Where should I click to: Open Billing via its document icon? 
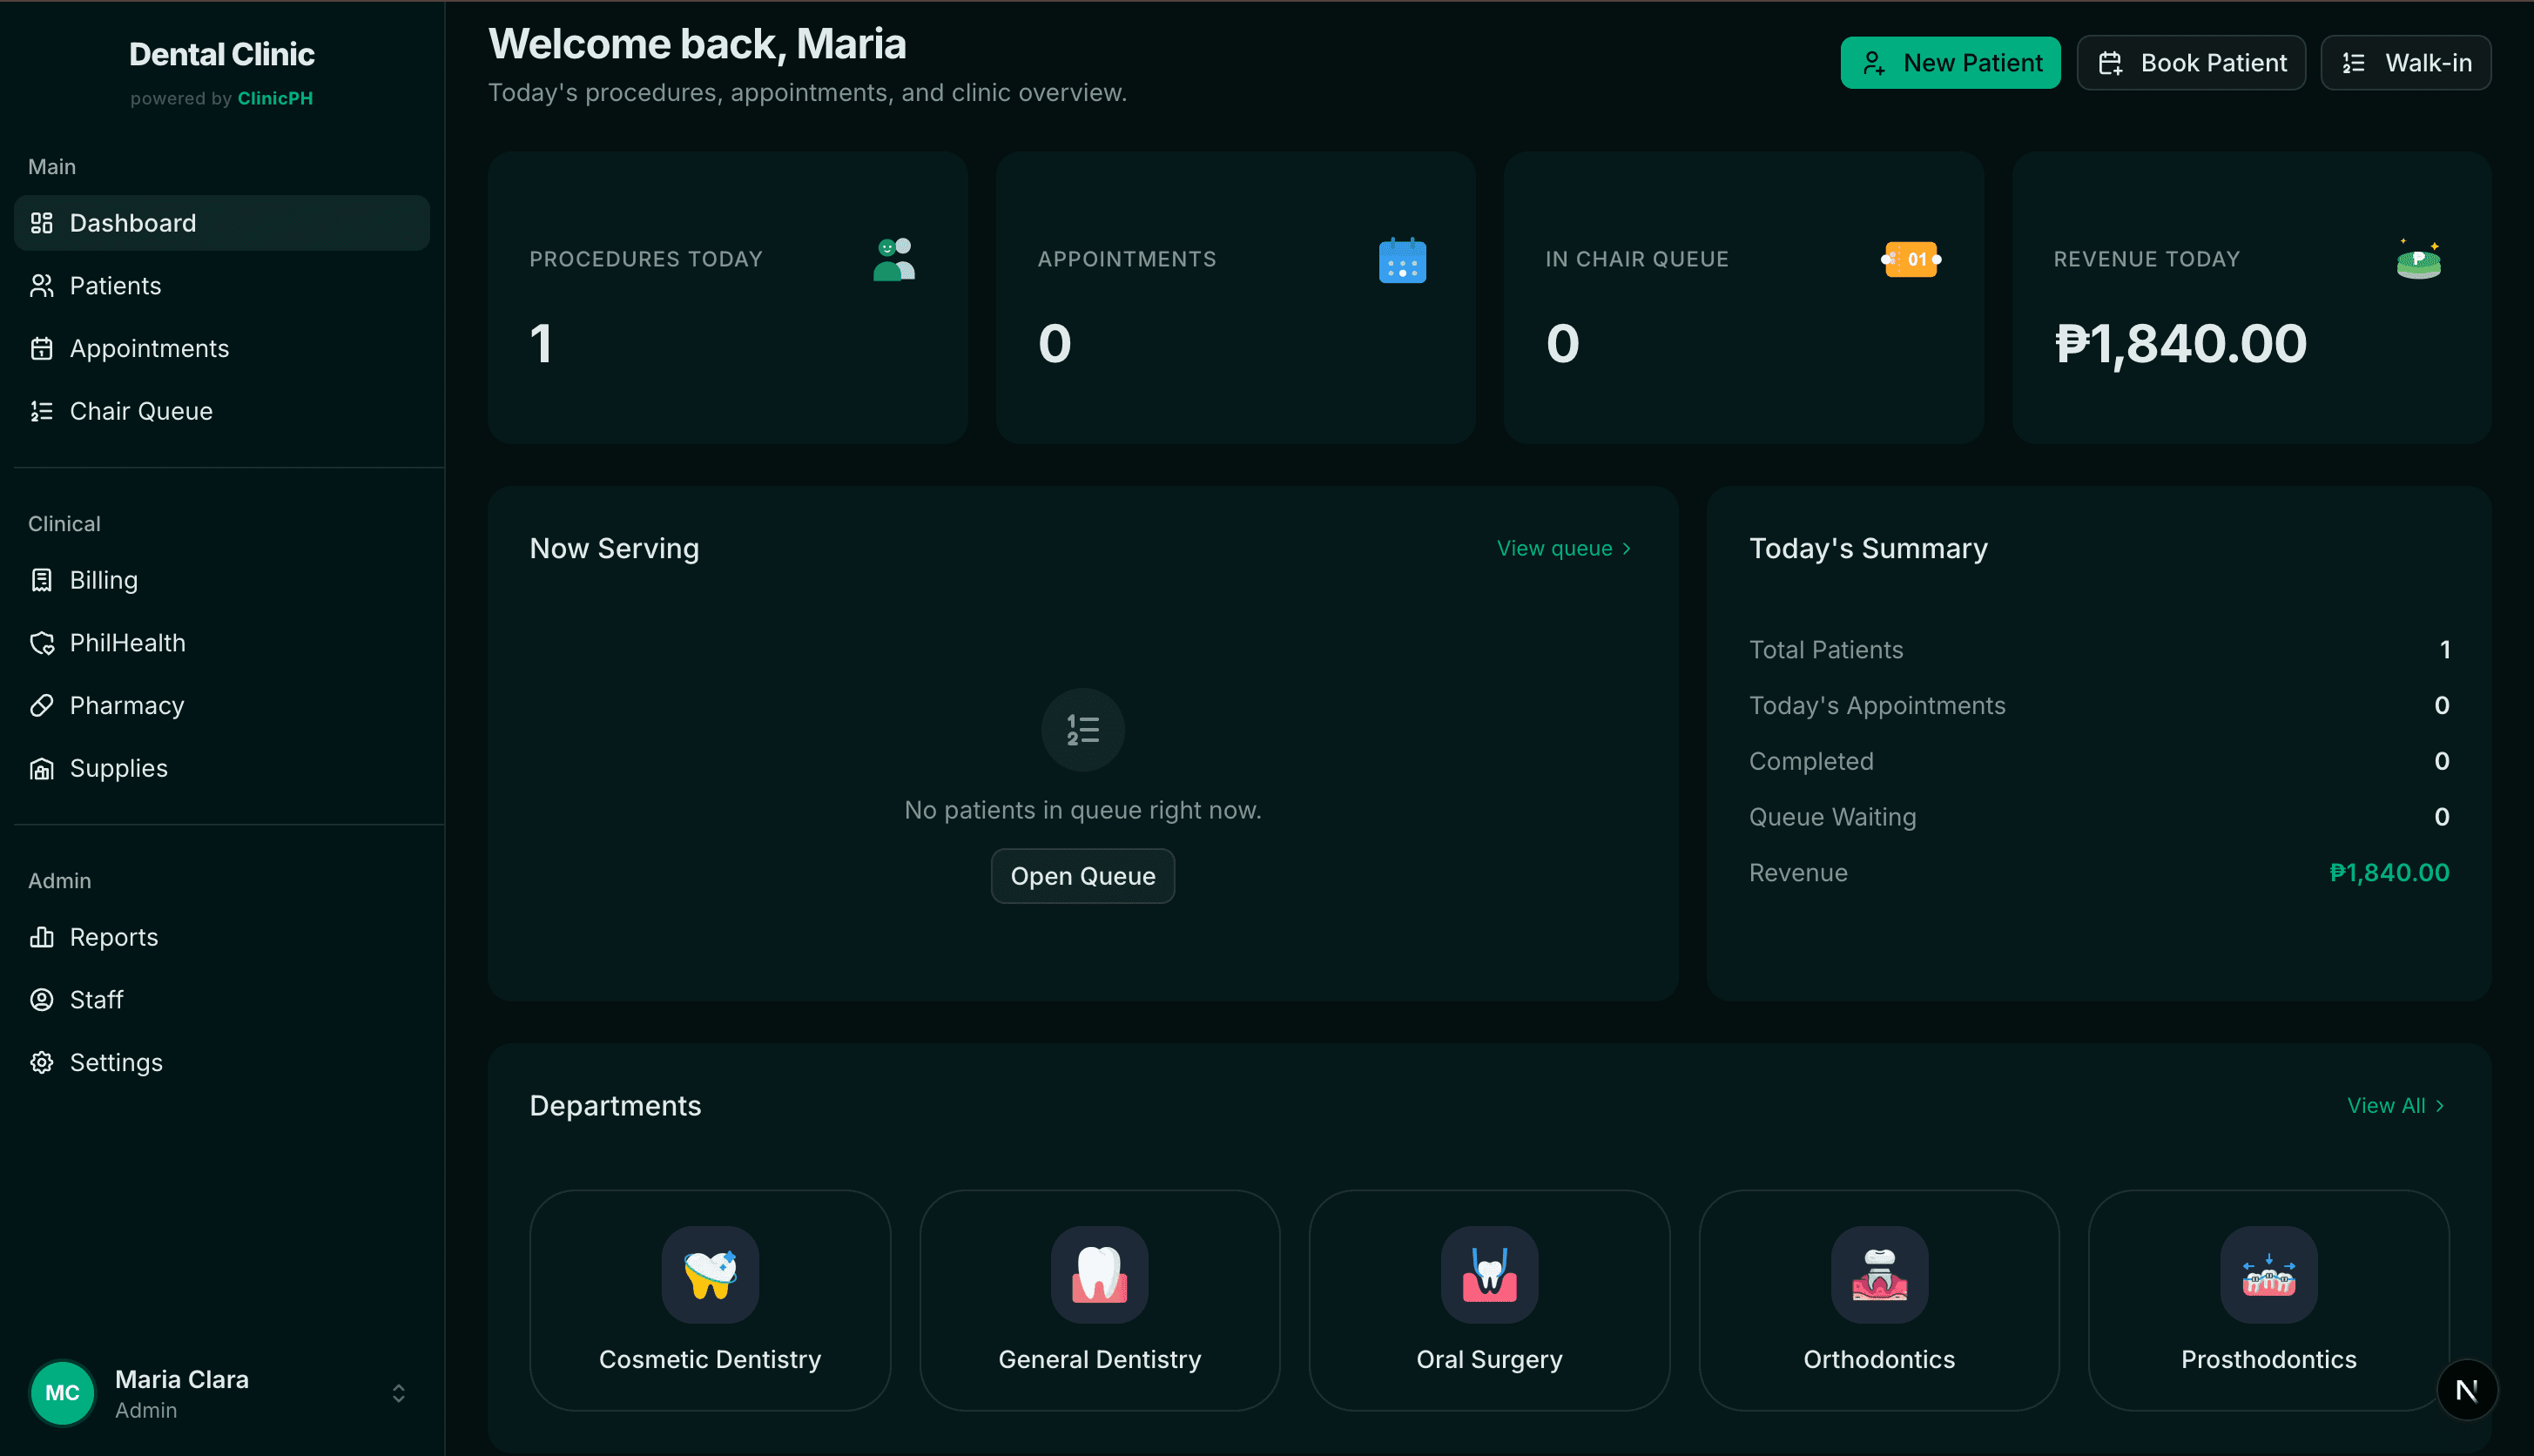(x=41, y=580)
